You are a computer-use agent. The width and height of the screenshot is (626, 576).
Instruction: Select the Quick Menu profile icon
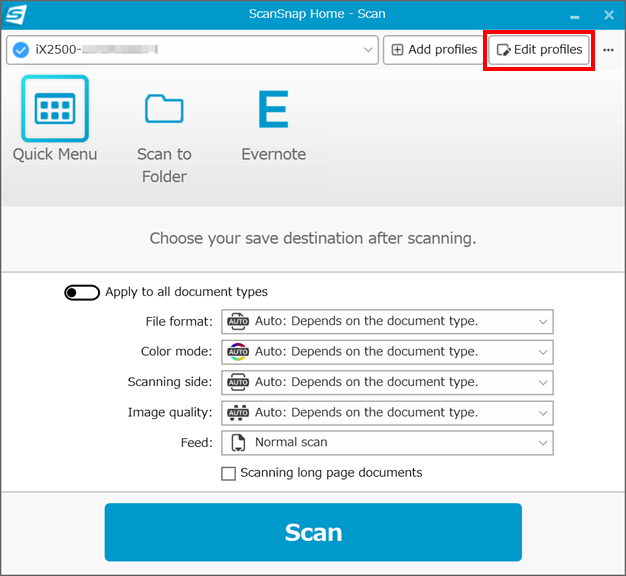tap(55, 109)
